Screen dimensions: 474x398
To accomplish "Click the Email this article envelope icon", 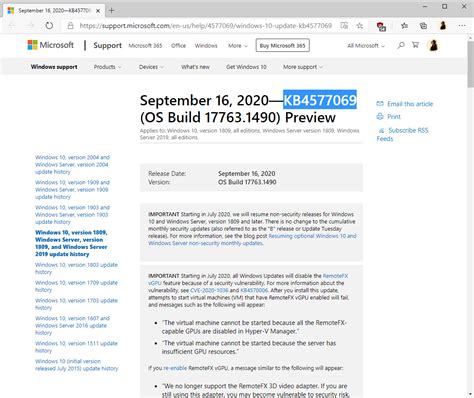I will coord(380,104).
